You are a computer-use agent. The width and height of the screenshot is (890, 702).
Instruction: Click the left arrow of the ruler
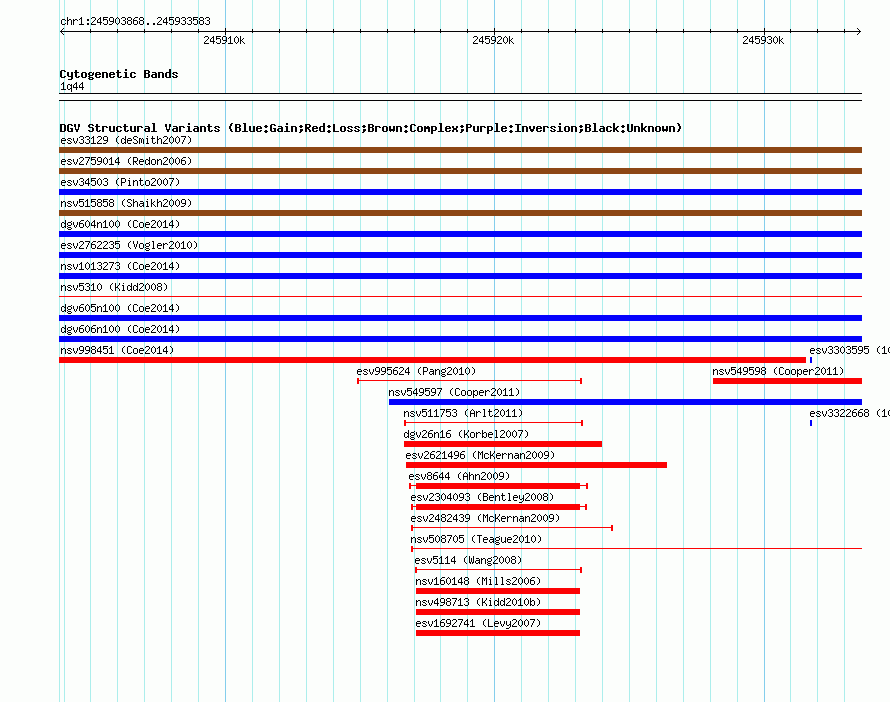(x=62, y=32)
